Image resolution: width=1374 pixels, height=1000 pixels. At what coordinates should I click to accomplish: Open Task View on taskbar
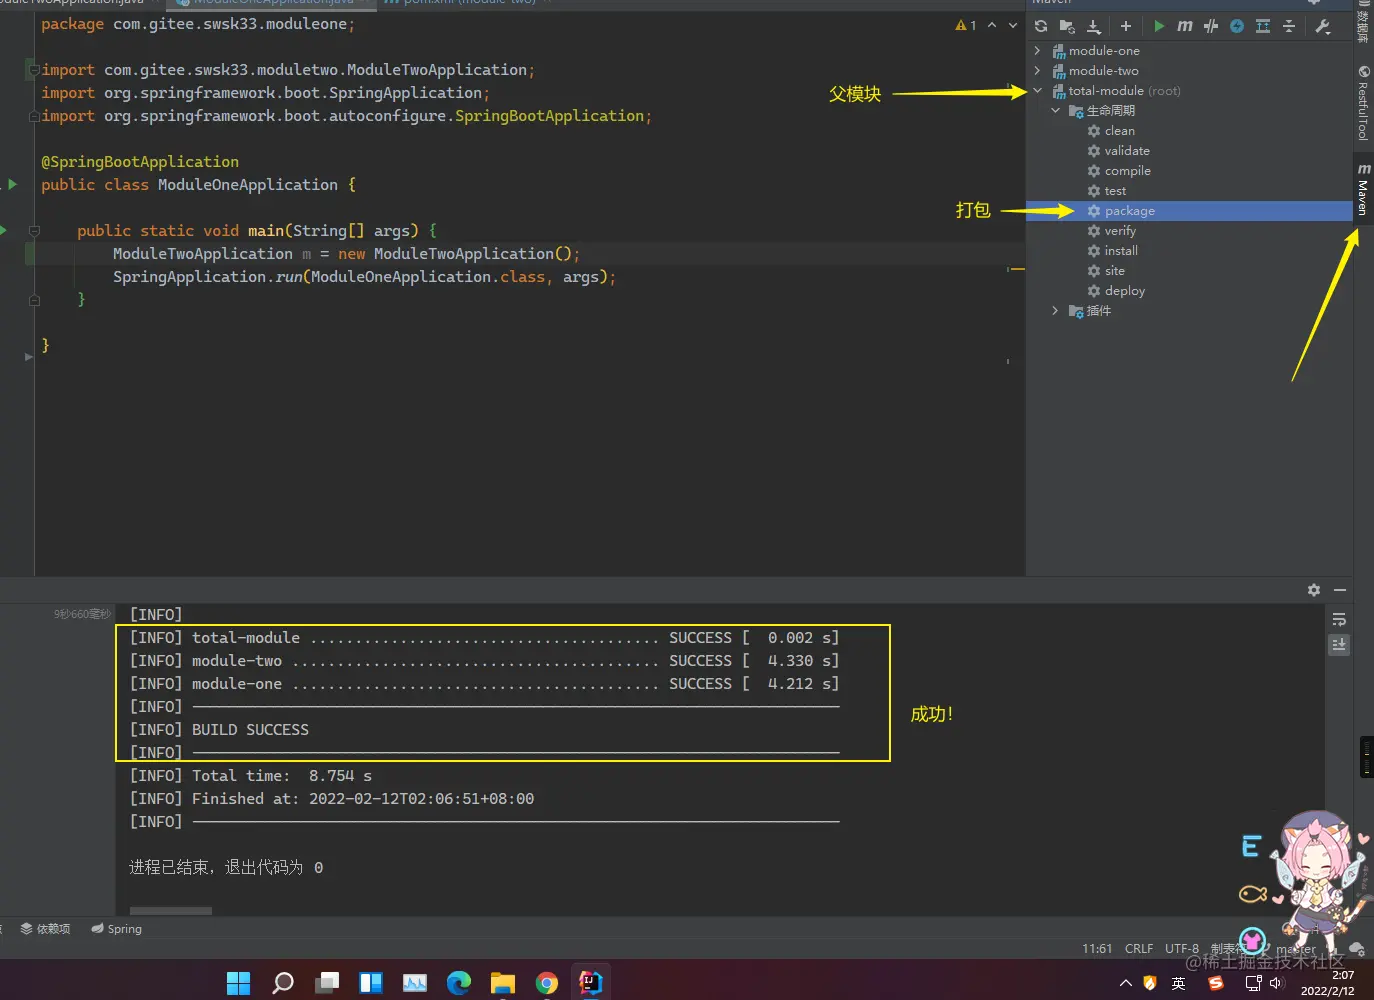click(327, 983)
